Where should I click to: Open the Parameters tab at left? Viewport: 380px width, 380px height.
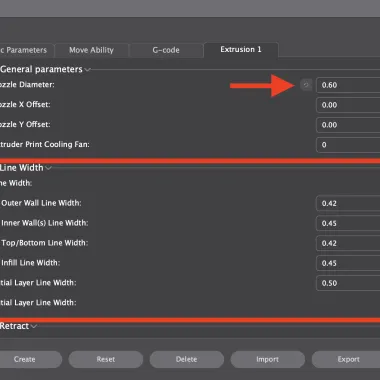tap(27, 50)
